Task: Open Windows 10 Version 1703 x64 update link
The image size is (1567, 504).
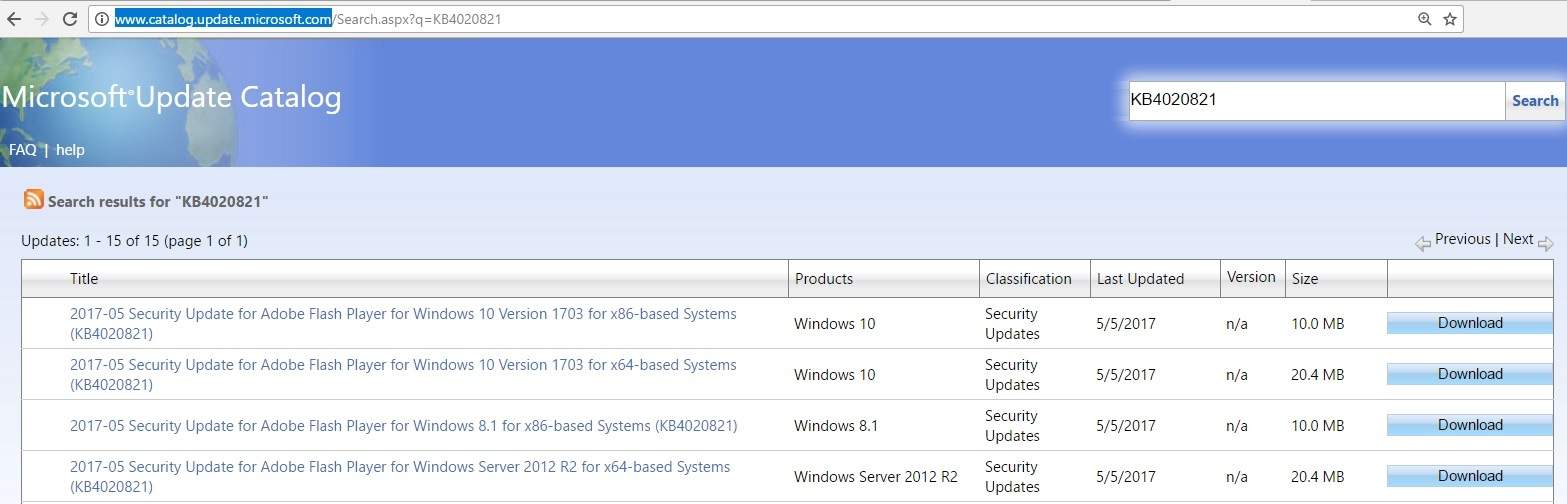Action: coord(403,374)
